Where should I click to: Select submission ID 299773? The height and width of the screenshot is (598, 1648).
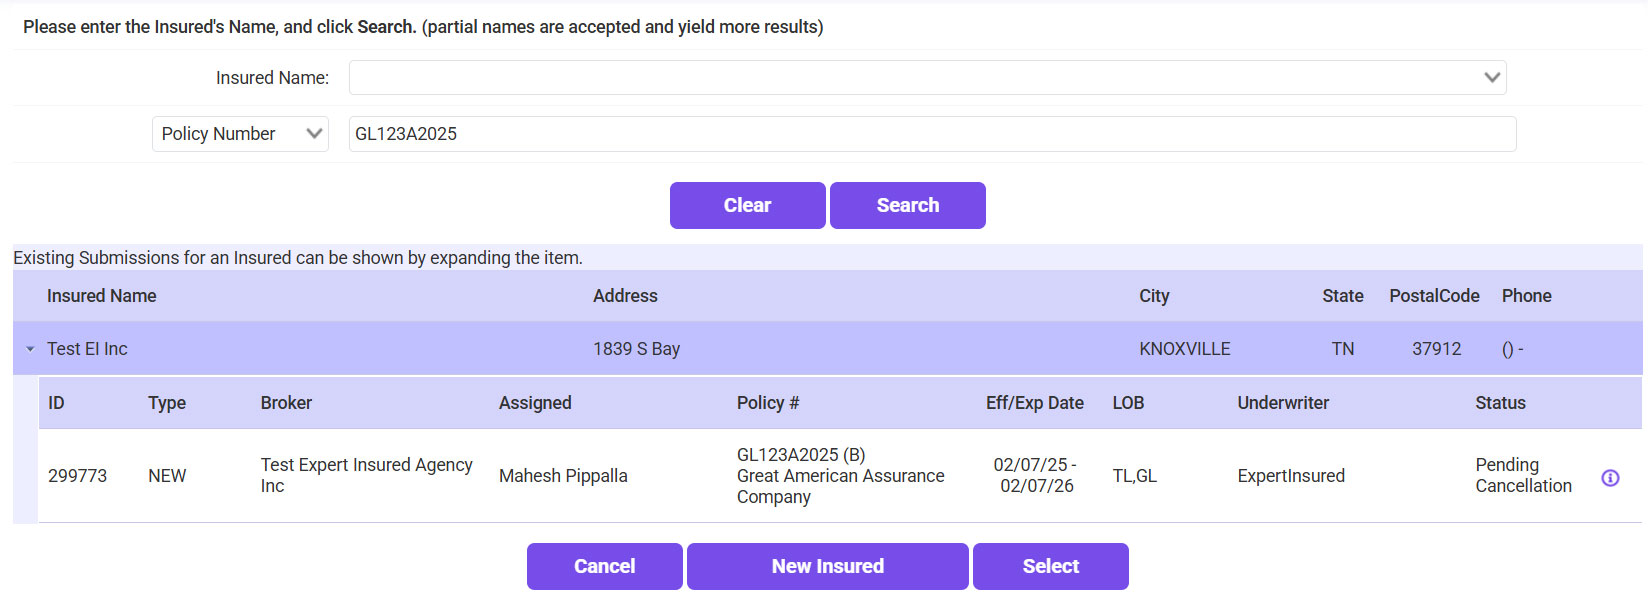pos(77,476)
